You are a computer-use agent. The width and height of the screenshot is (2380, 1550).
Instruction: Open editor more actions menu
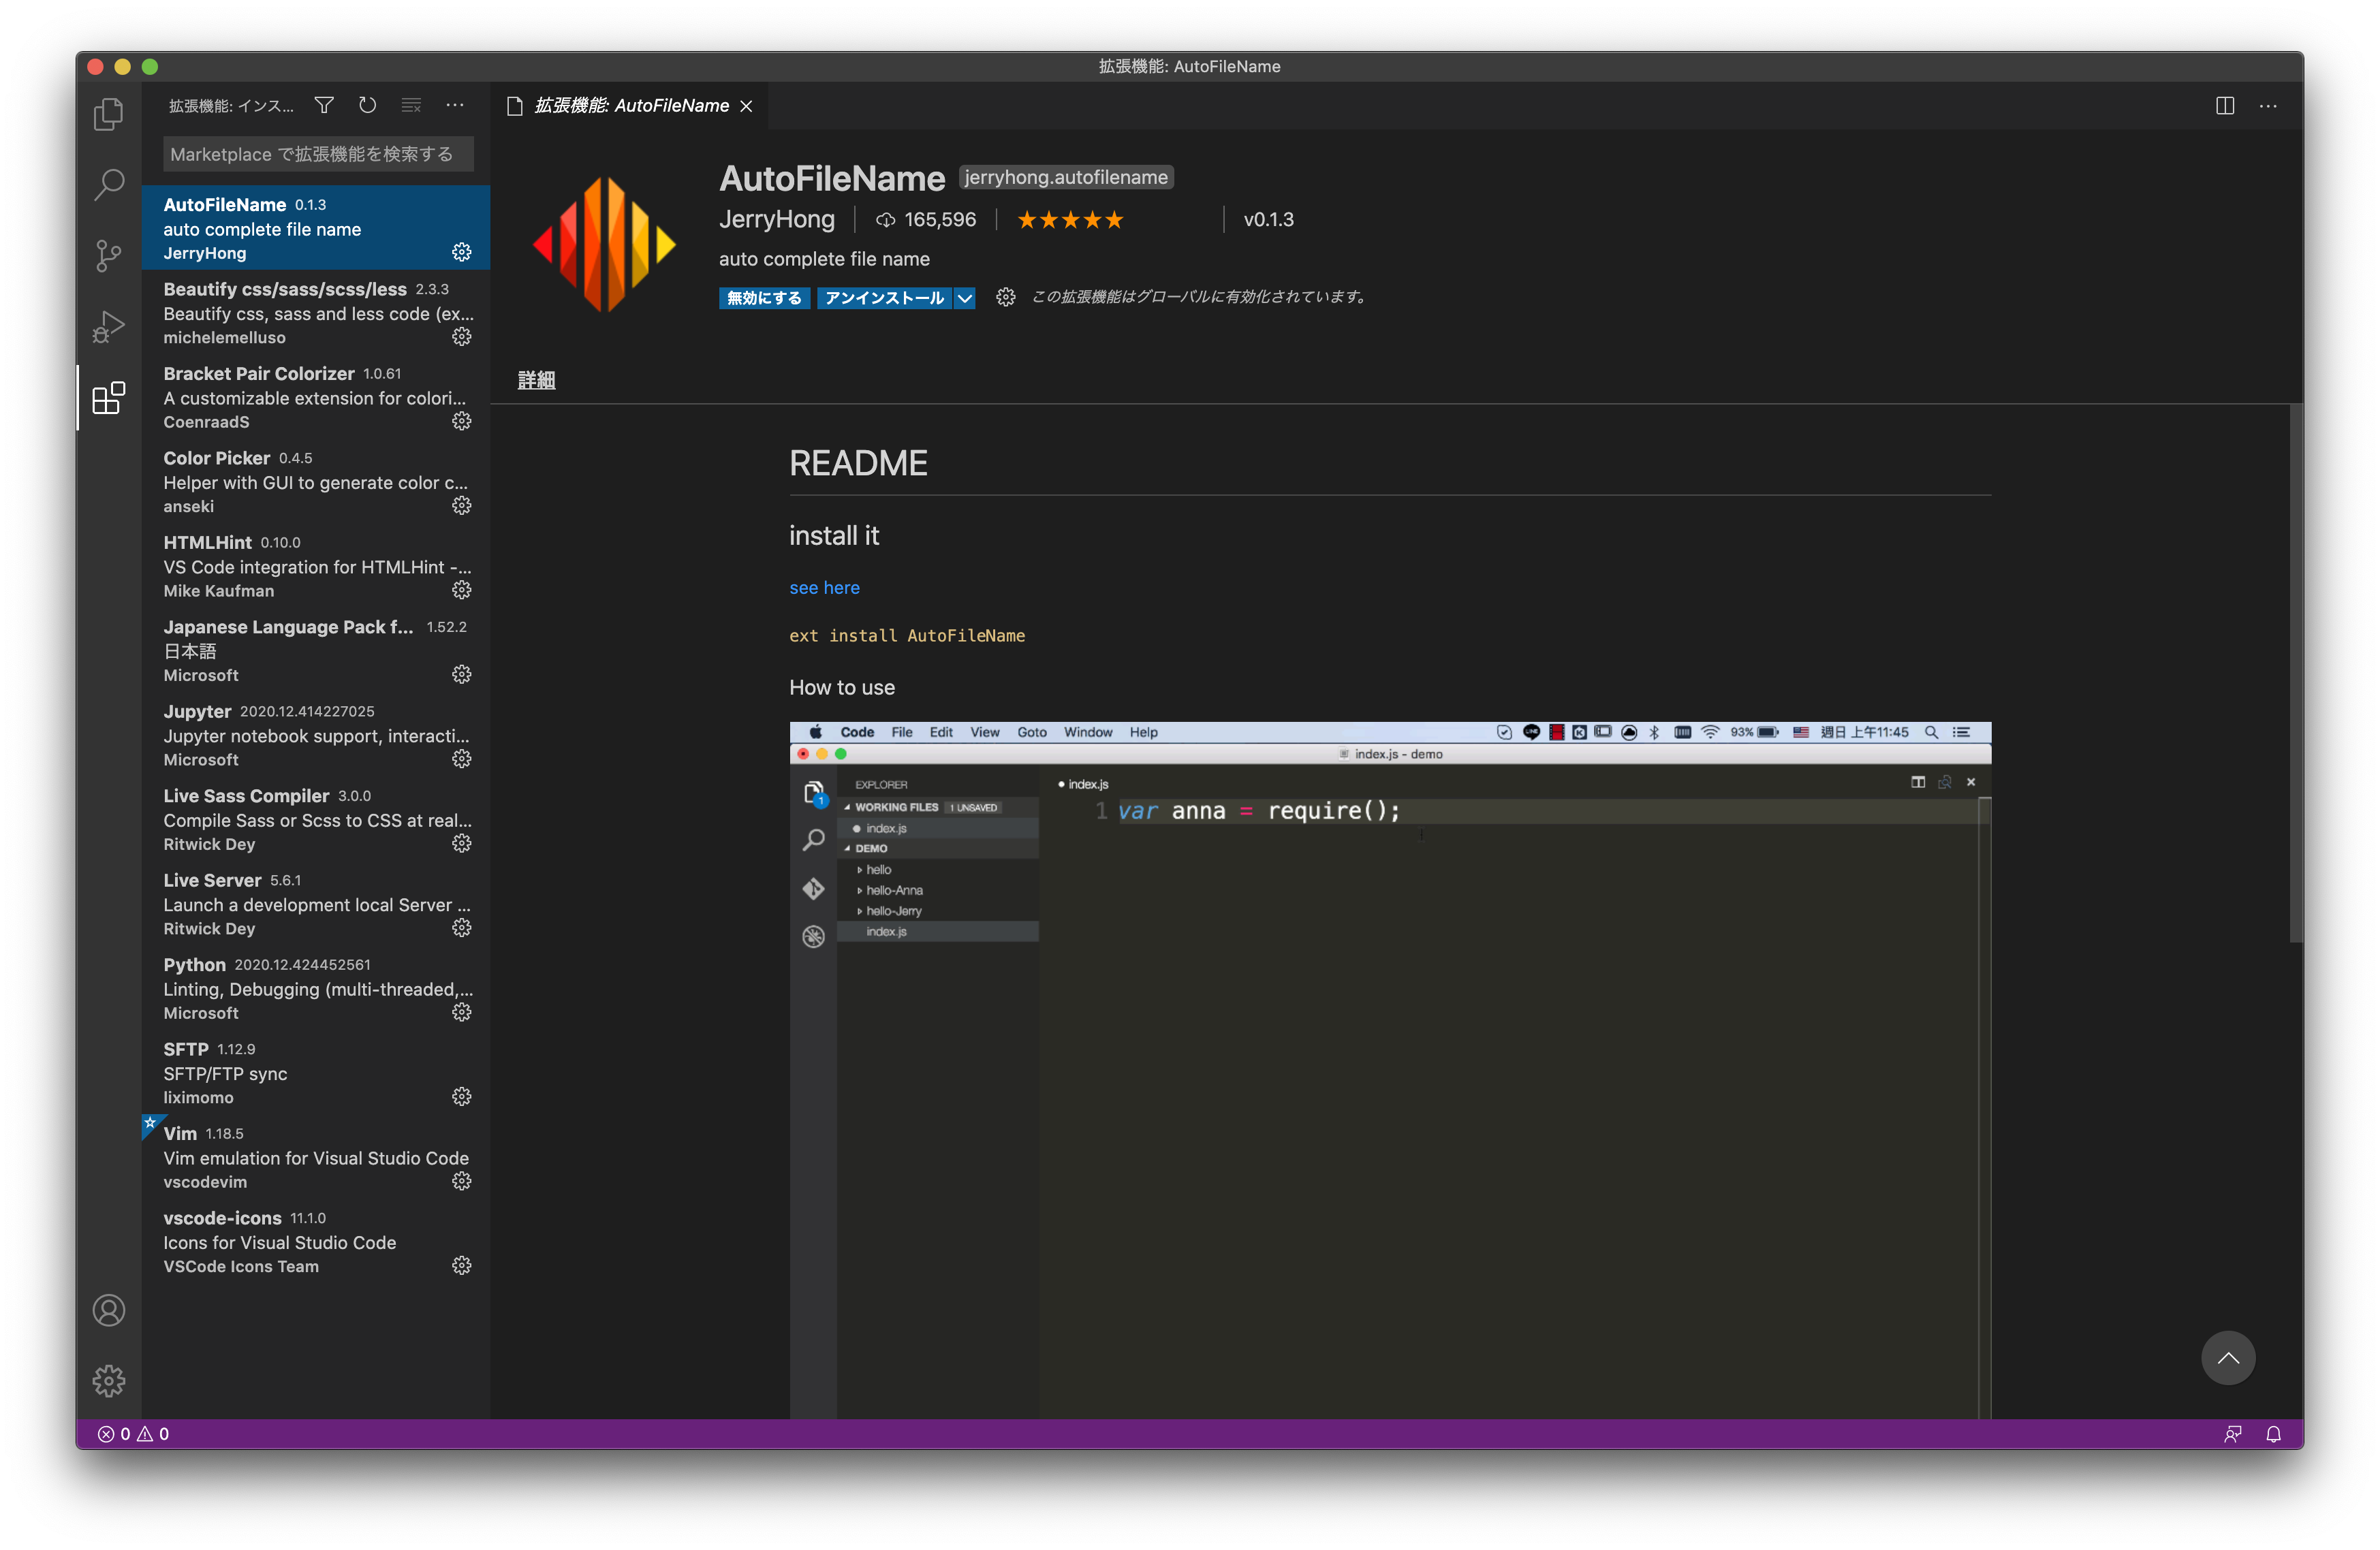tap(2268, 105)
